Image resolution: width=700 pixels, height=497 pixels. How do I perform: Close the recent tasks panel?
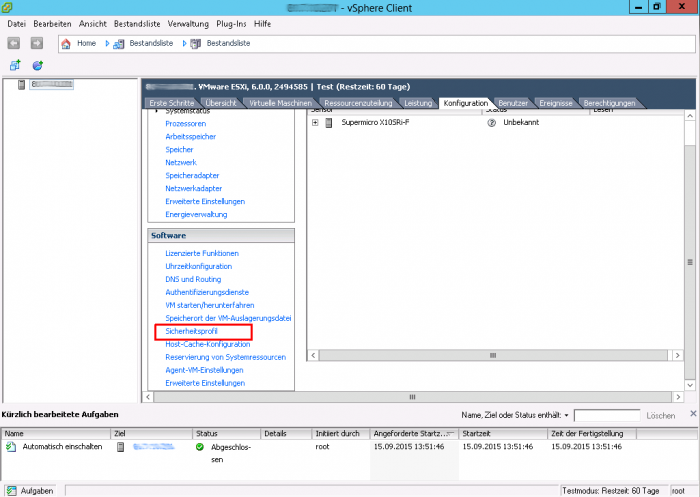pos(693,413)
